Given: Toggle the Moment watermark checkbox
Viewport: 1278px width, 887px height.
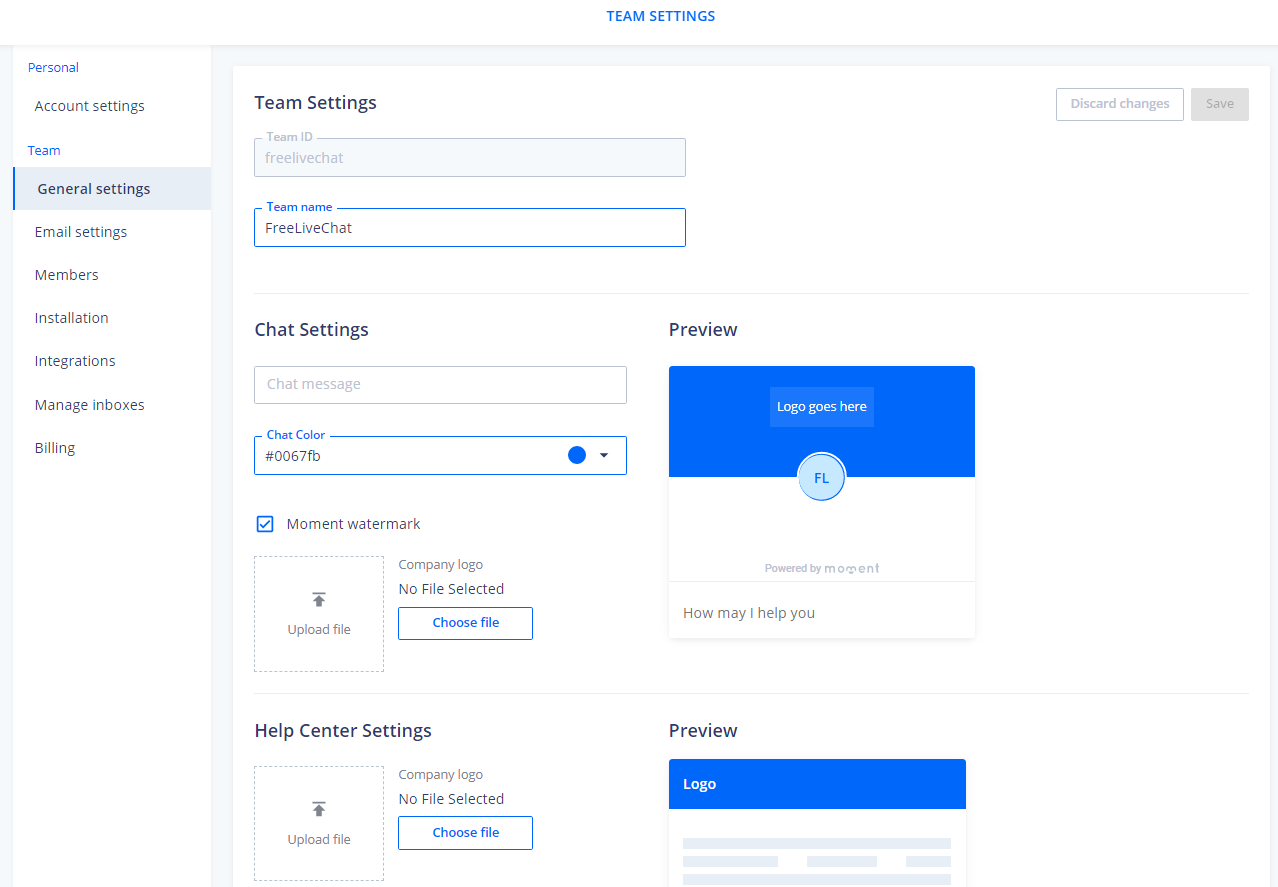Looking at the screenshot, I should [x=265, y=524].
